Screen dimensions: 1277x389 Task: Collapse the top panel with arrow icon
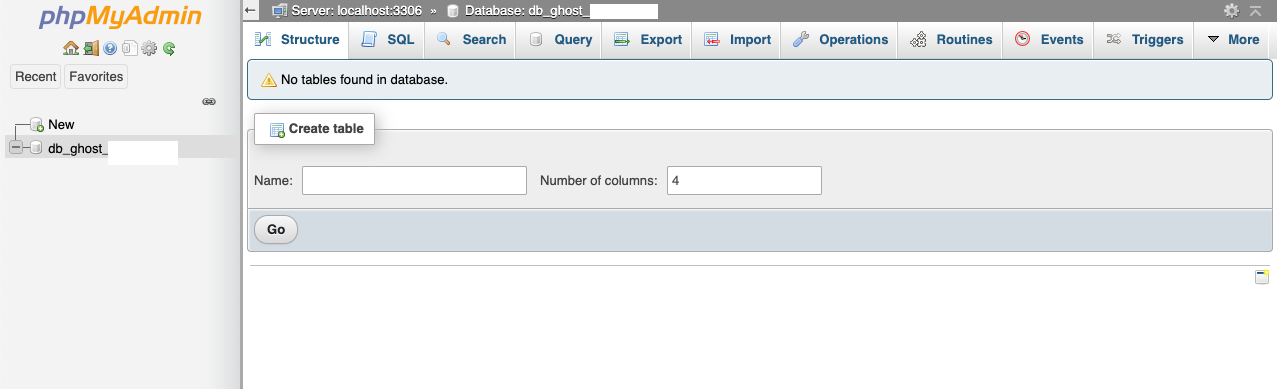(x=1255, y=10)
